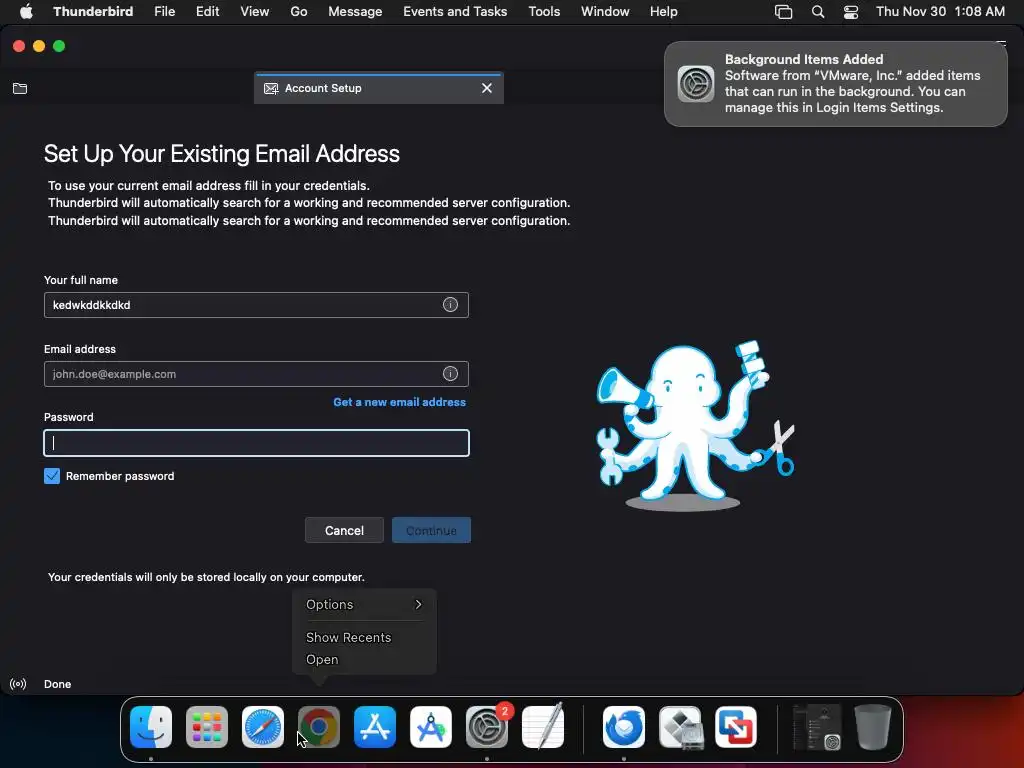Open System Settings from the Dock

pyautogui.click(x=487, y=727)
